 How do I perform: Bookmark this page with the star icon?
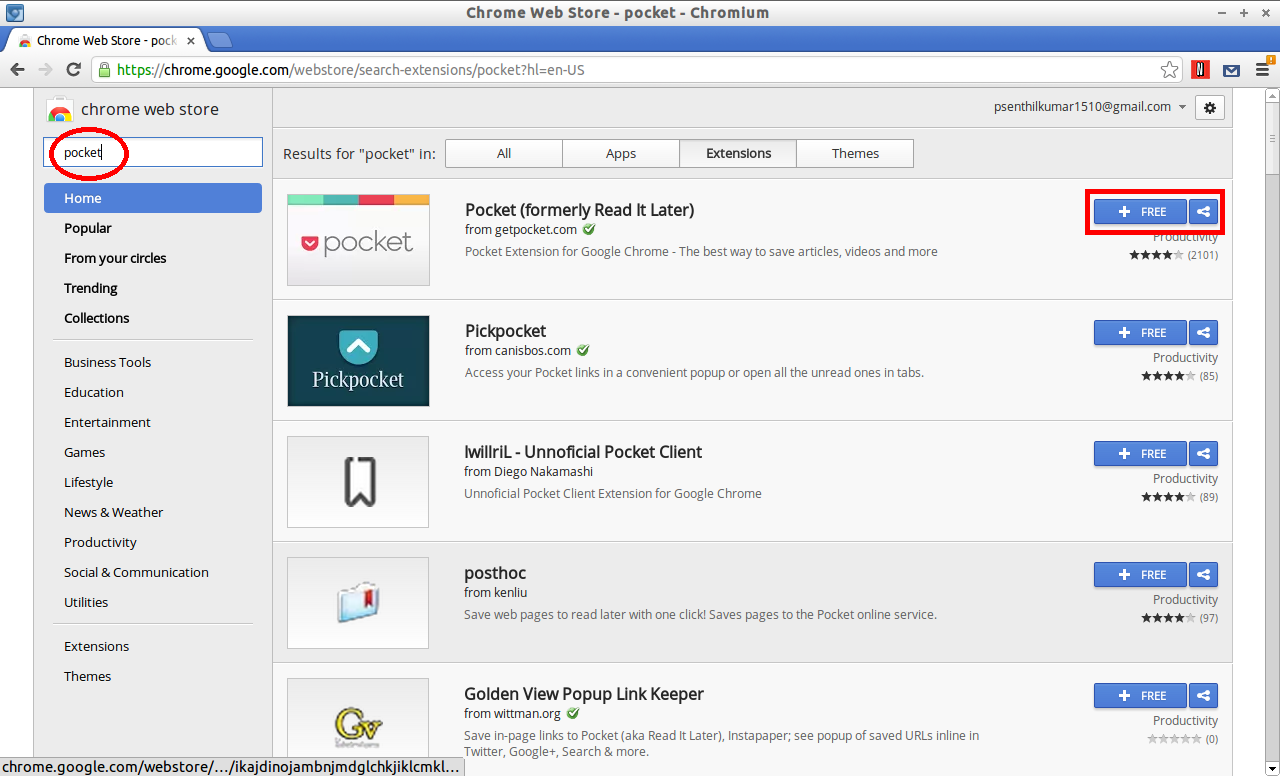pyautogui.click(x=1169, y=70)
